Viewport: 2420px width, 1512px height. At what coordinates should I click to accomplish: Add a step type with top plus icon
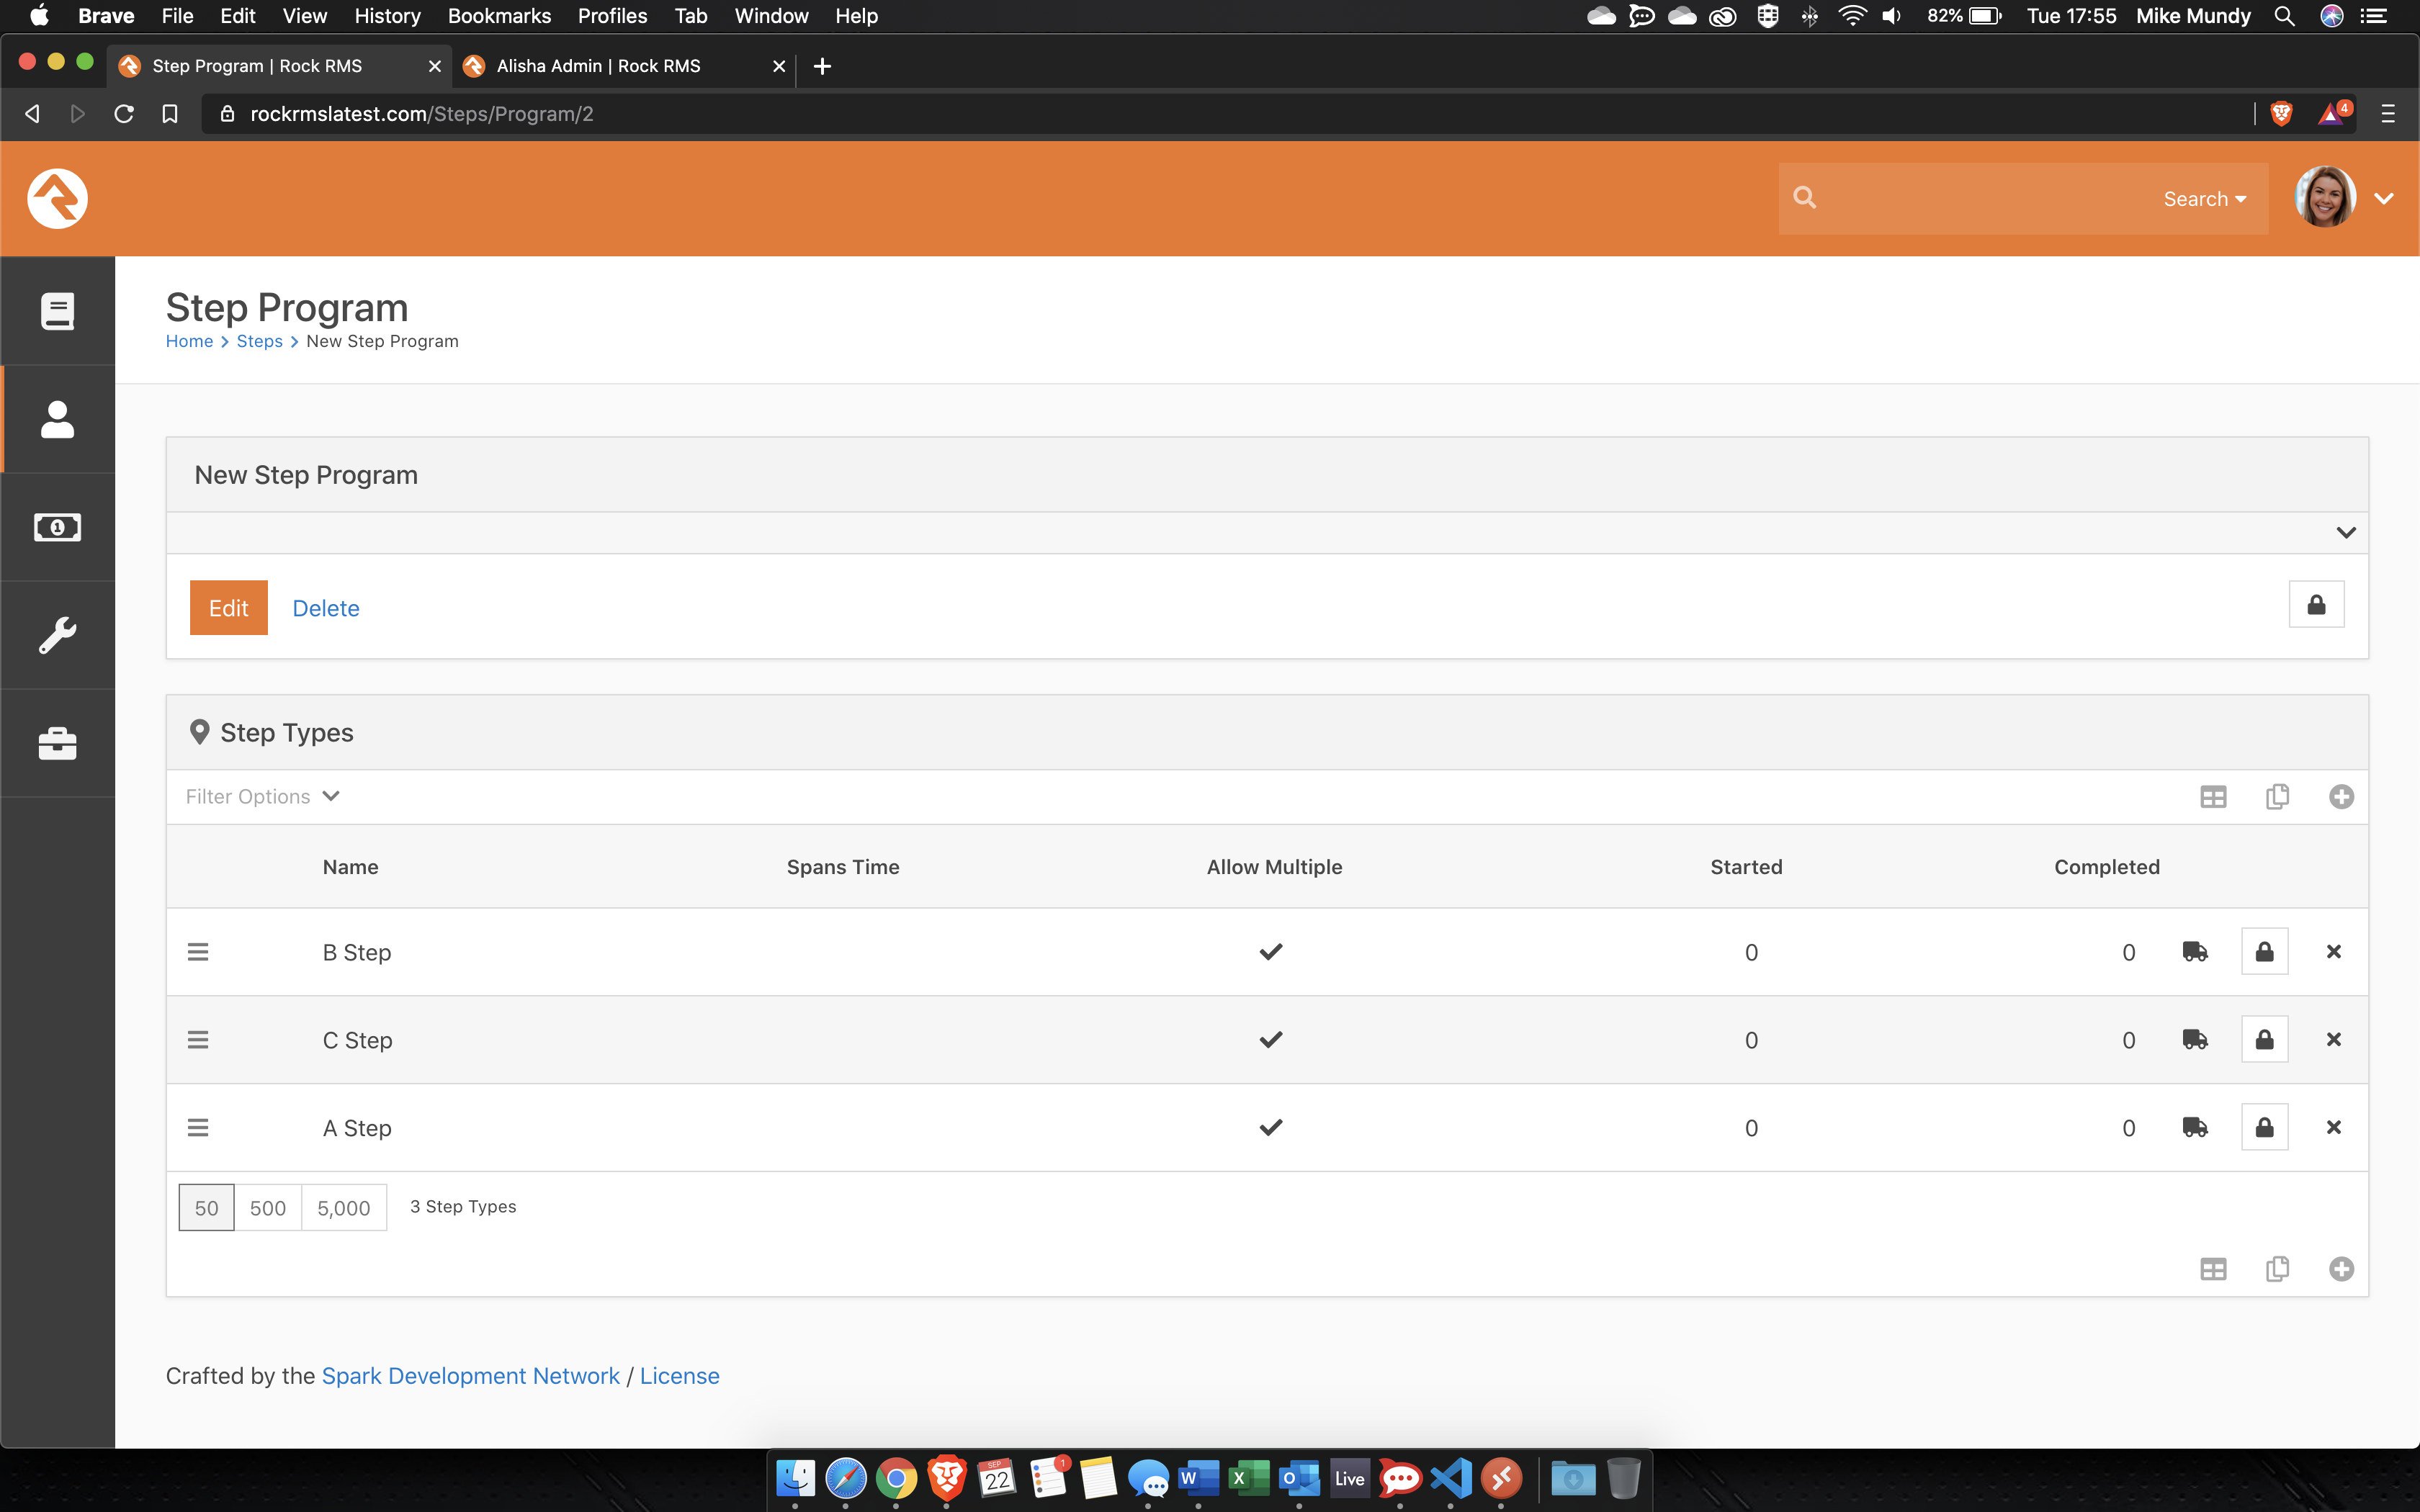(2341, 797)
